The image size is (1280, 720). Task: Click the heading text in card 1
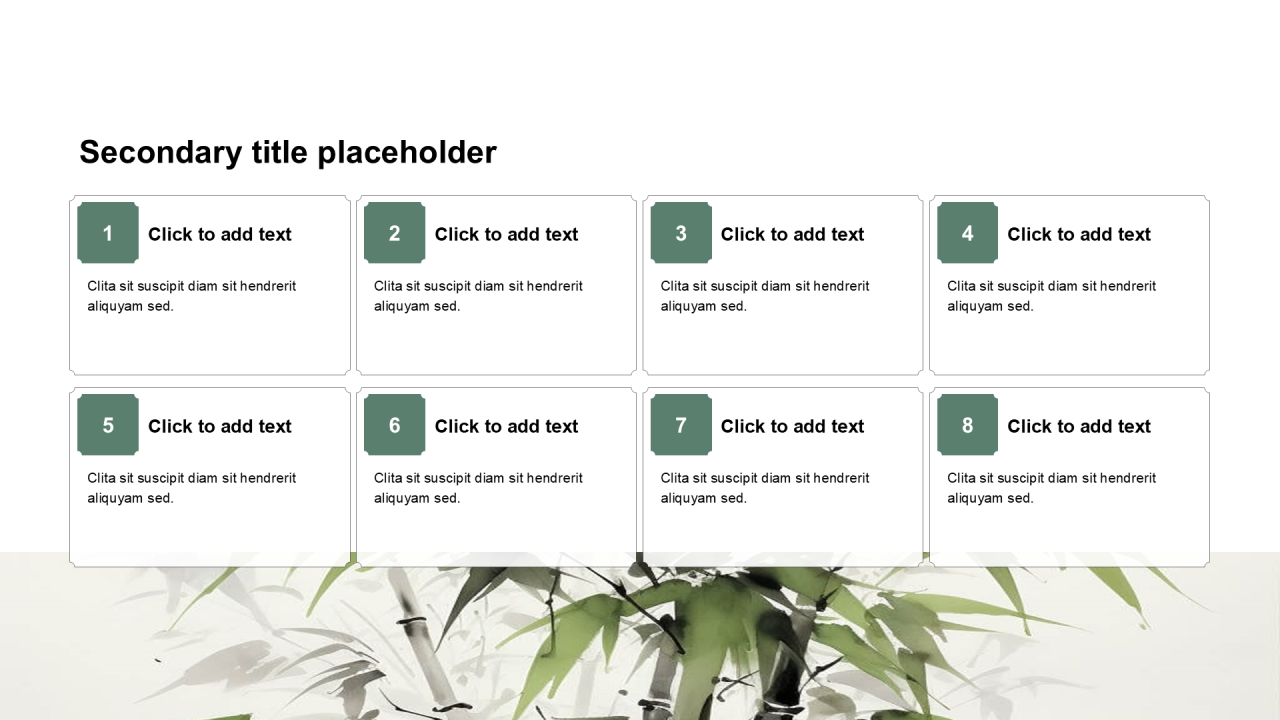point(220,234)
